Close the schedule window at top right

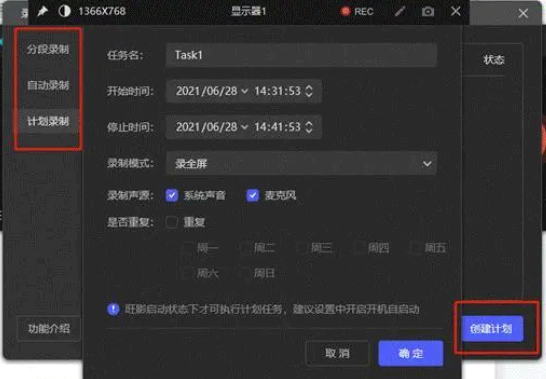(523, 14)
